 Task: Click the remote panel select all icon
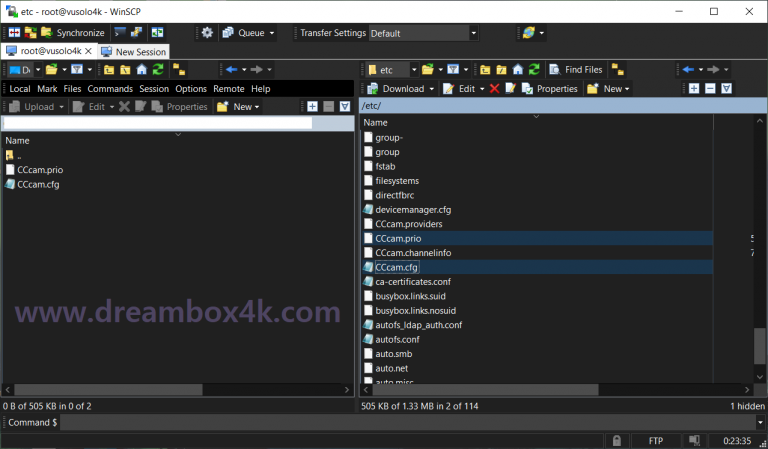(726, 89)
